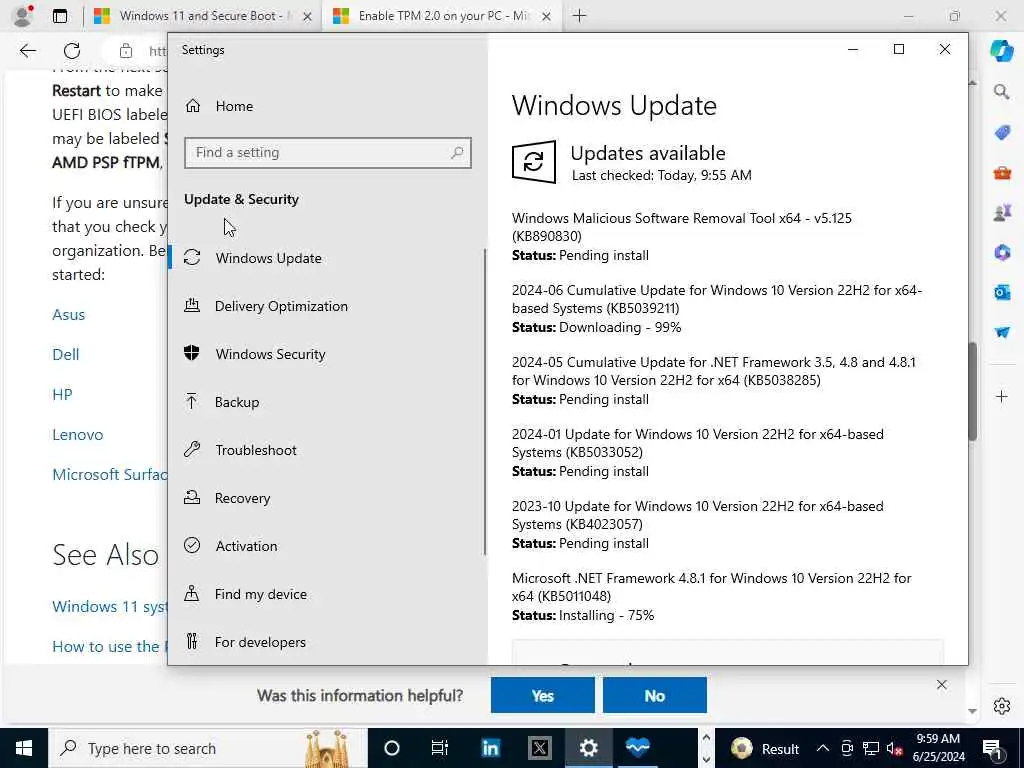Open Activation page

(x=246, y=546)
